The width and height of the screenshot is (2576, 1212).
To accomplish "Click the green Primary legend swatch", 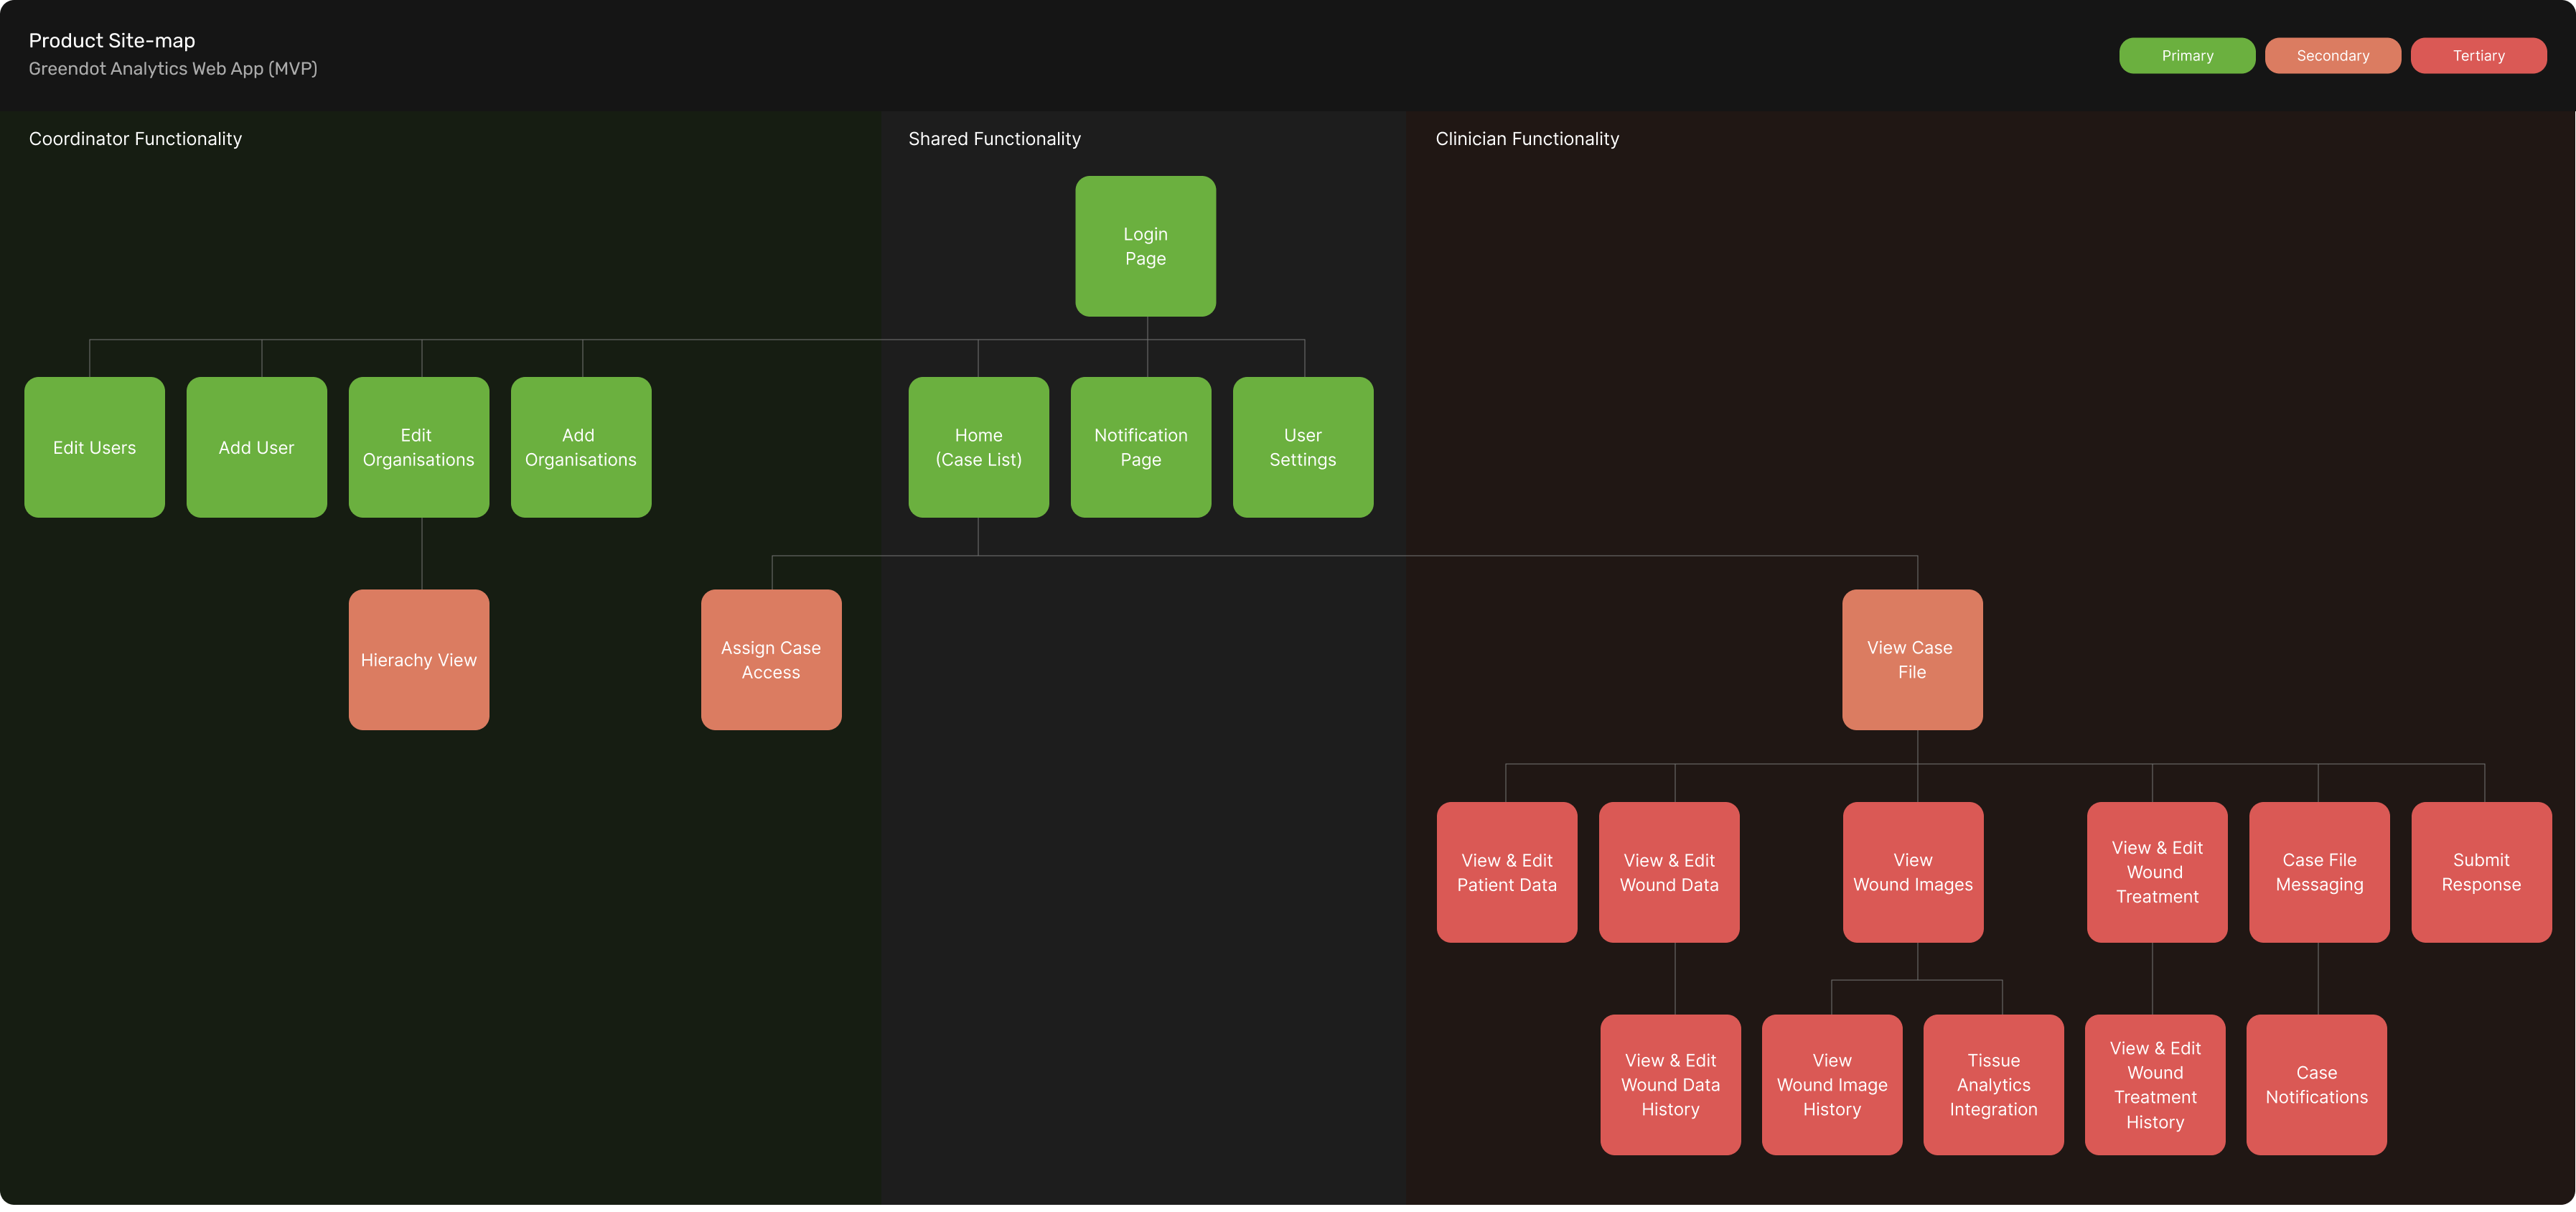I will tap(2186, 56).
